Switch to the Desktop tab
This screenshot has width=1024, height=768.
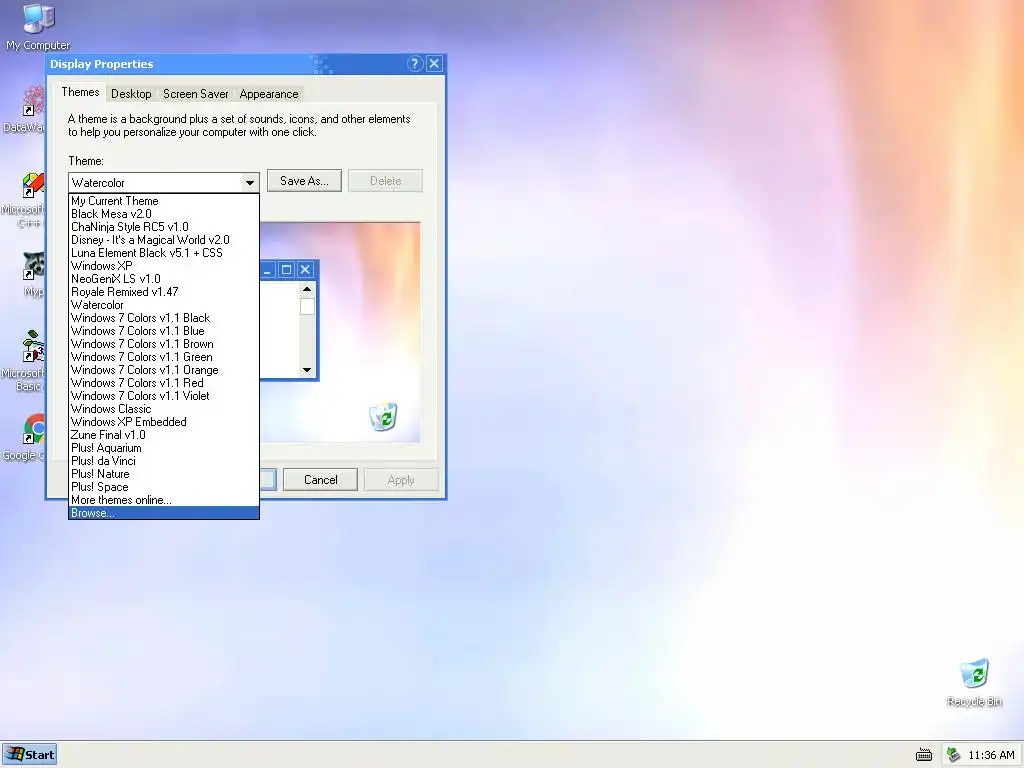pyautogui.click(x=131, y=94)
